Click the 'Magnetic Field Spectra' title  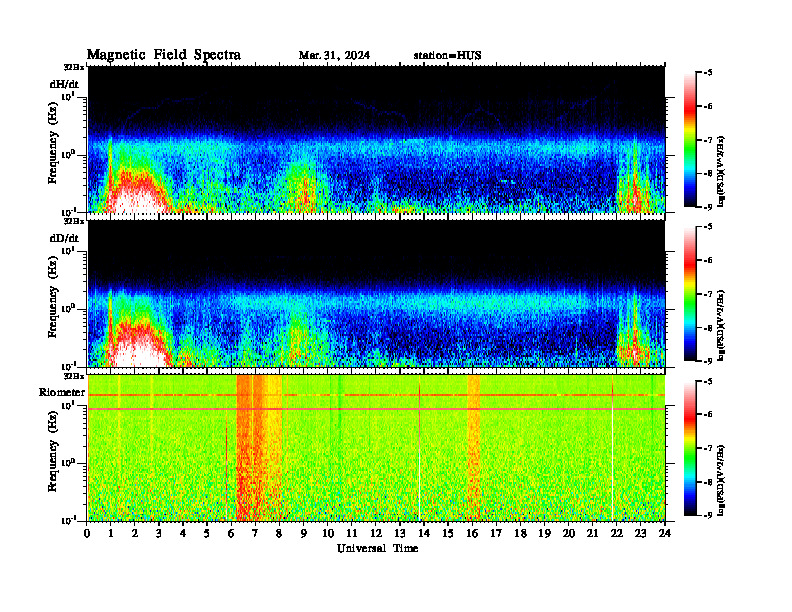163,55
